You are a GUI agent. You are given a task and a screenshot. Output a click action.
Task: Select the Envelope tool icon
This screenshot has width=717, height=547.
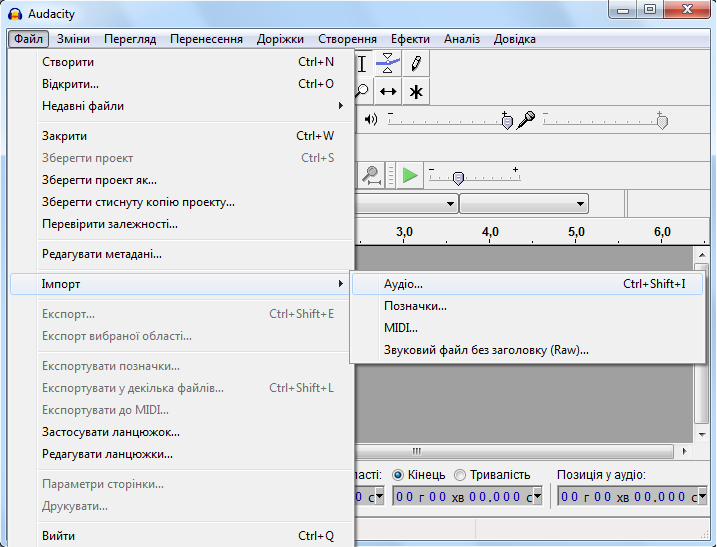coord(388,63)
